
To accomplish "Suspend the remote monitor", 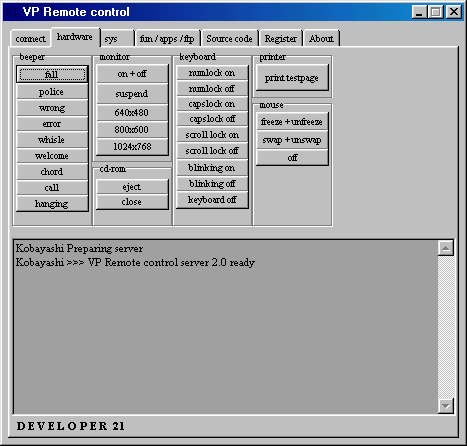I will coord(132,94).
